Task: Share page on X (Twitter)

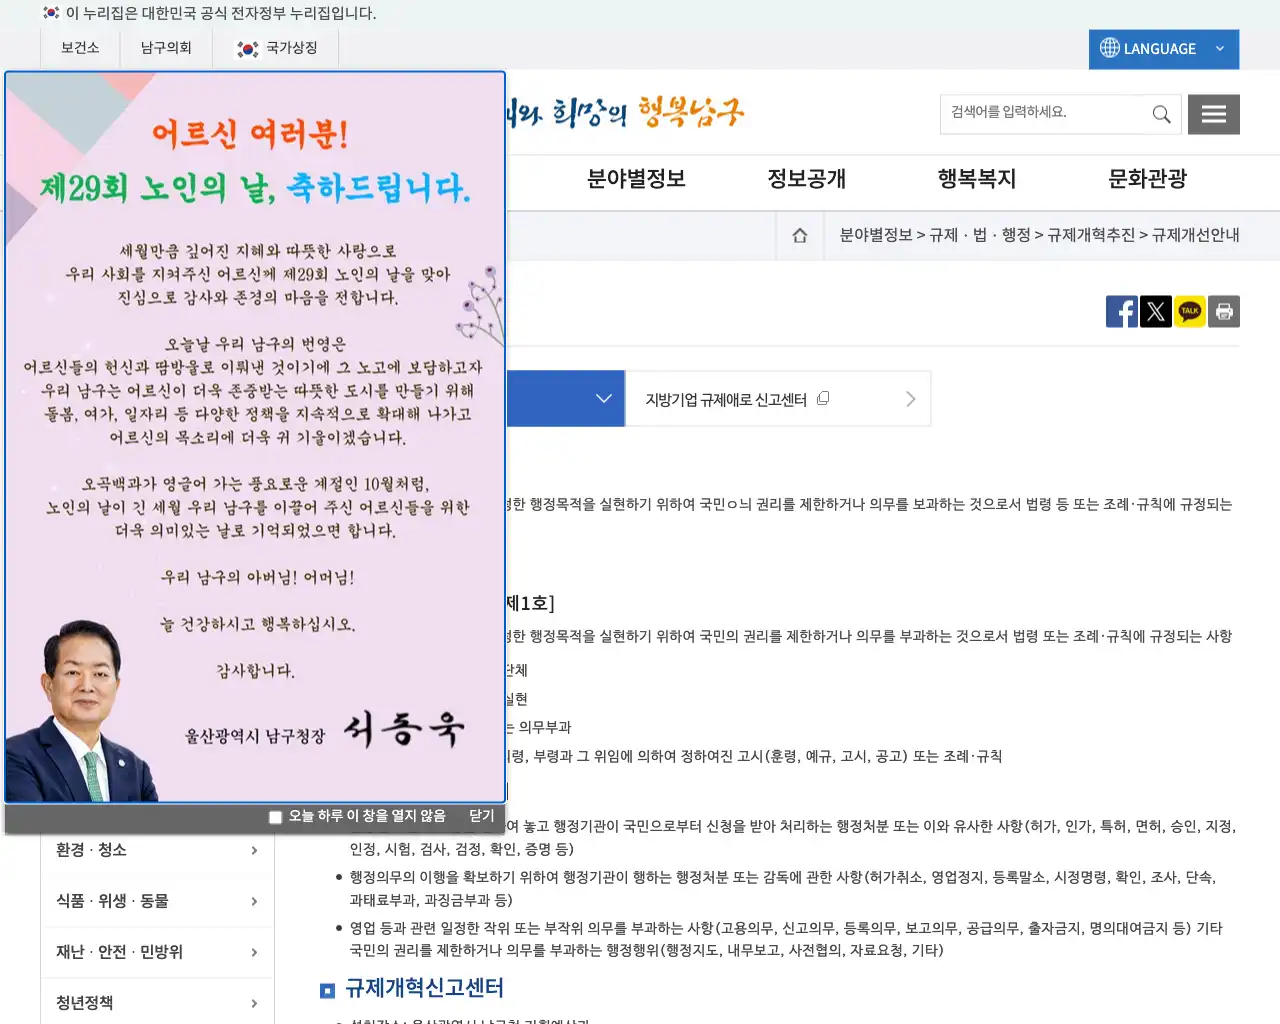Action: [1156, 312]
